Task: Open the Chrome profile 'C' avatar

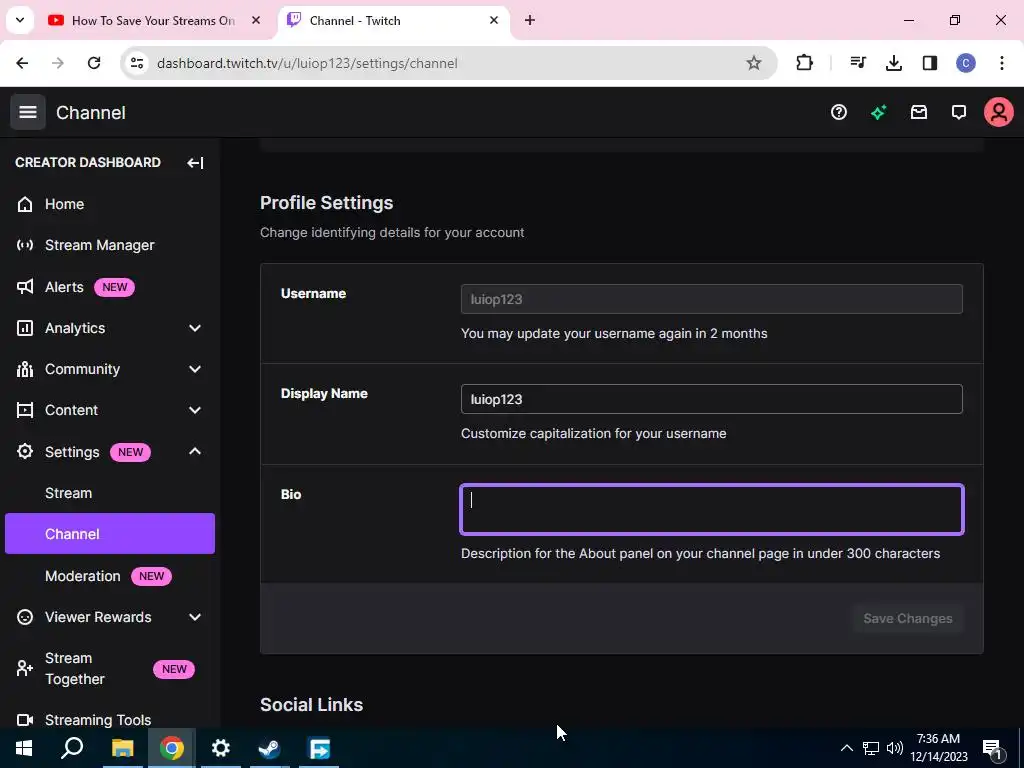Action: 965,63
